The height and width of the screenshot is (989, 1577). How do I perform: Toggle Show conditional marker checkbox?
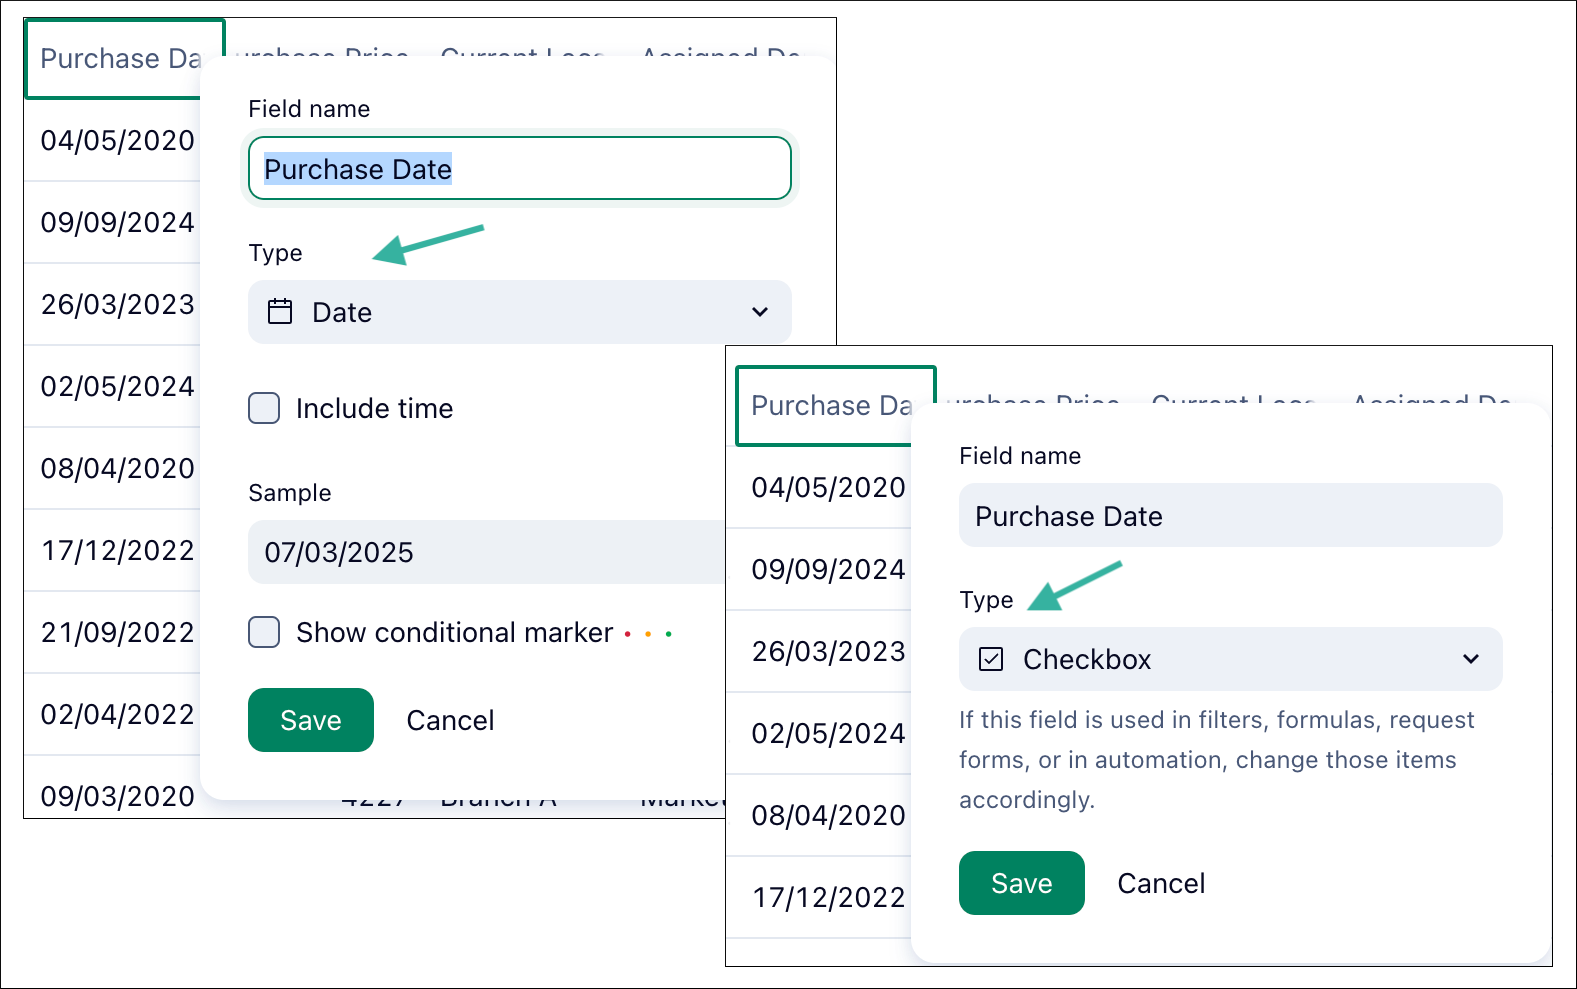coord(264,632)
